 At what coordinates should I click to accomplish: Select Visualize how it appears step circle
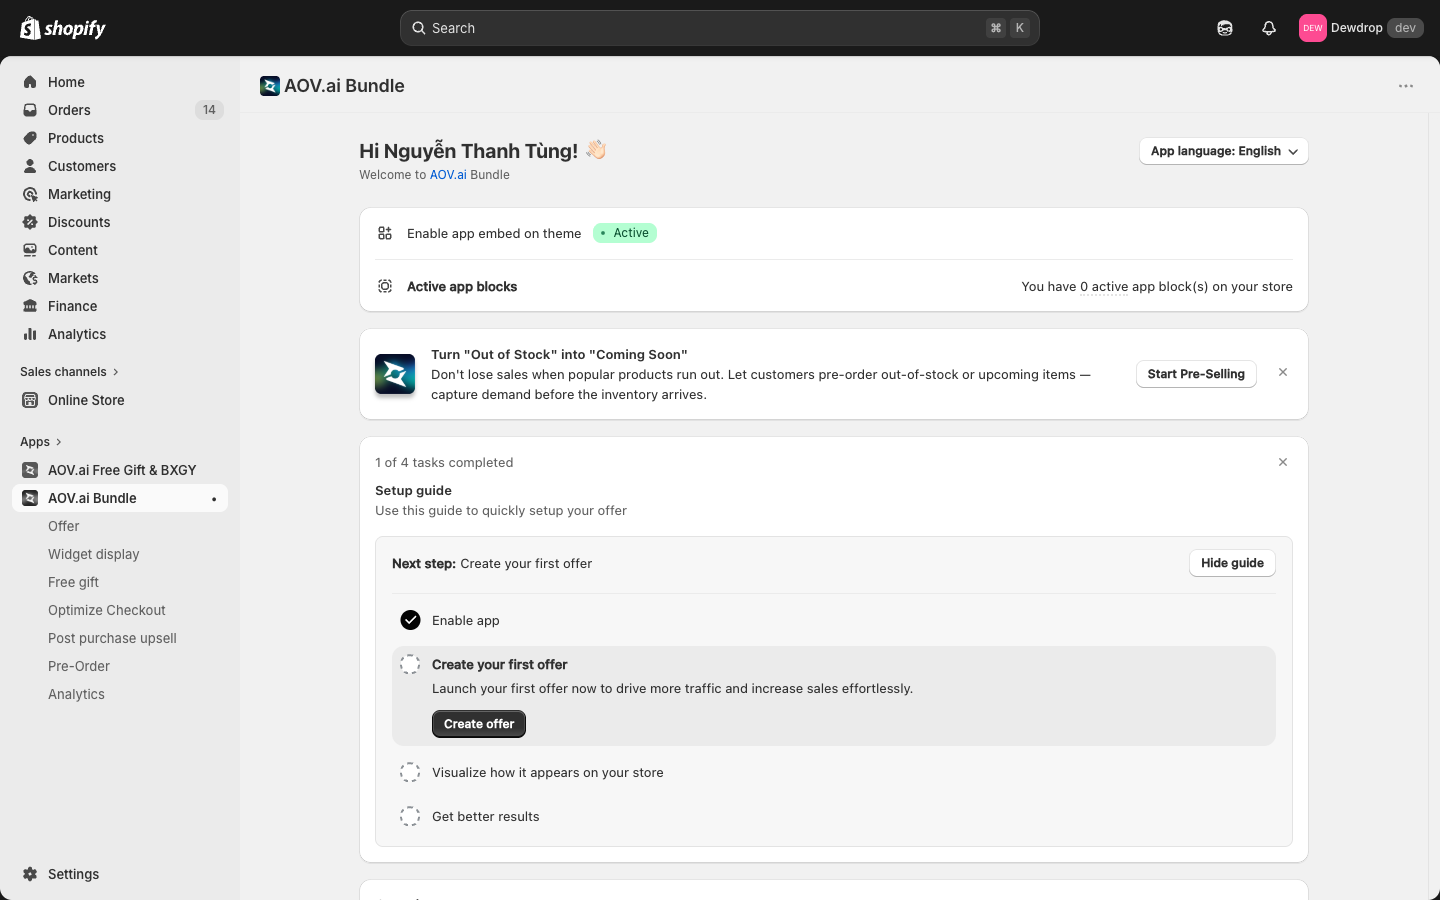point(410,772)
